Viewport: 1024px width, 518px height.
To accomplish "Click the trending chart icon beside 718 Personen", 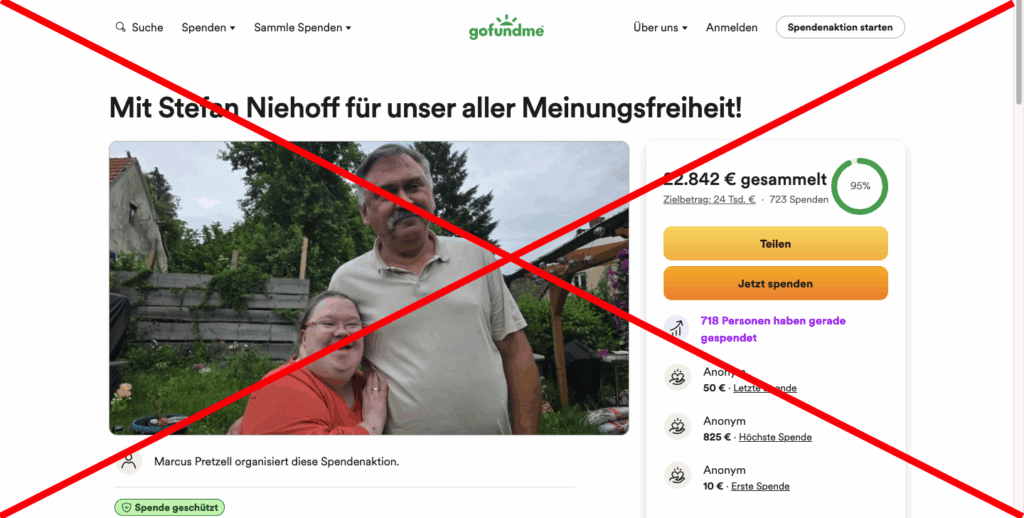I will [x=677, y=329].
